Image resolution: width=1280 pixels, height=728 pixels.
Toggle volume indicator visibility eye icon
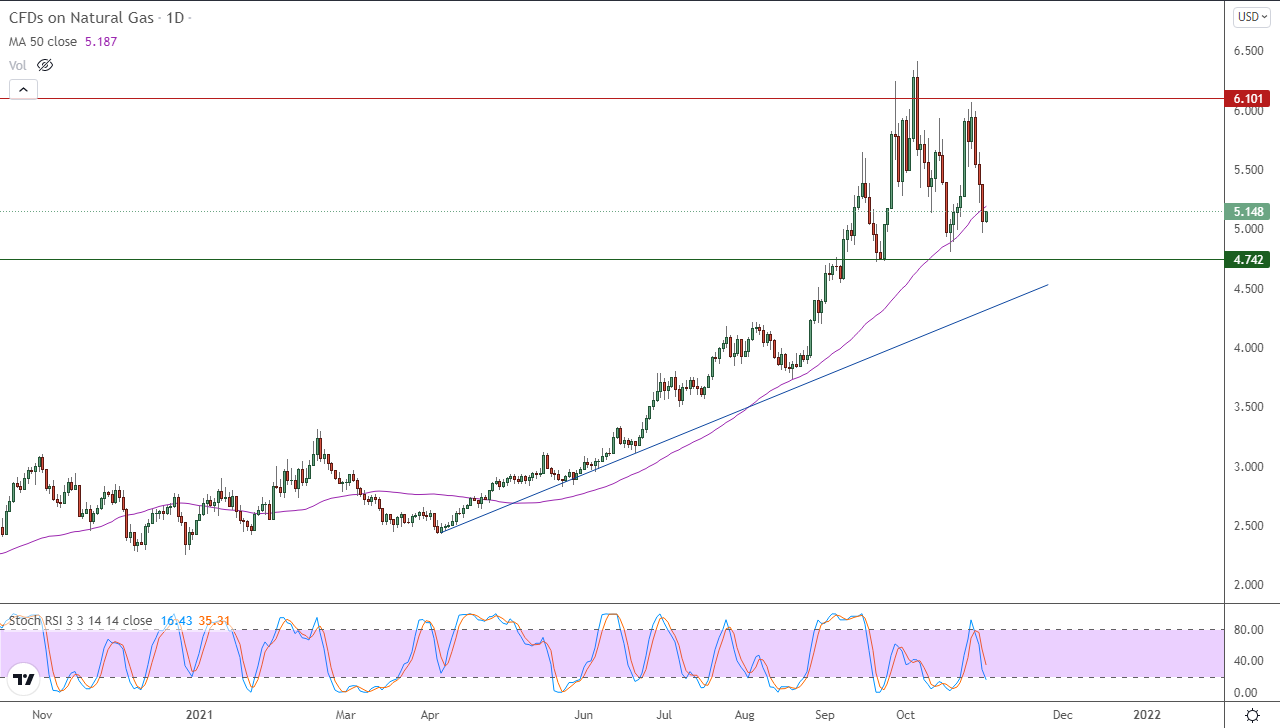(44, 65)
